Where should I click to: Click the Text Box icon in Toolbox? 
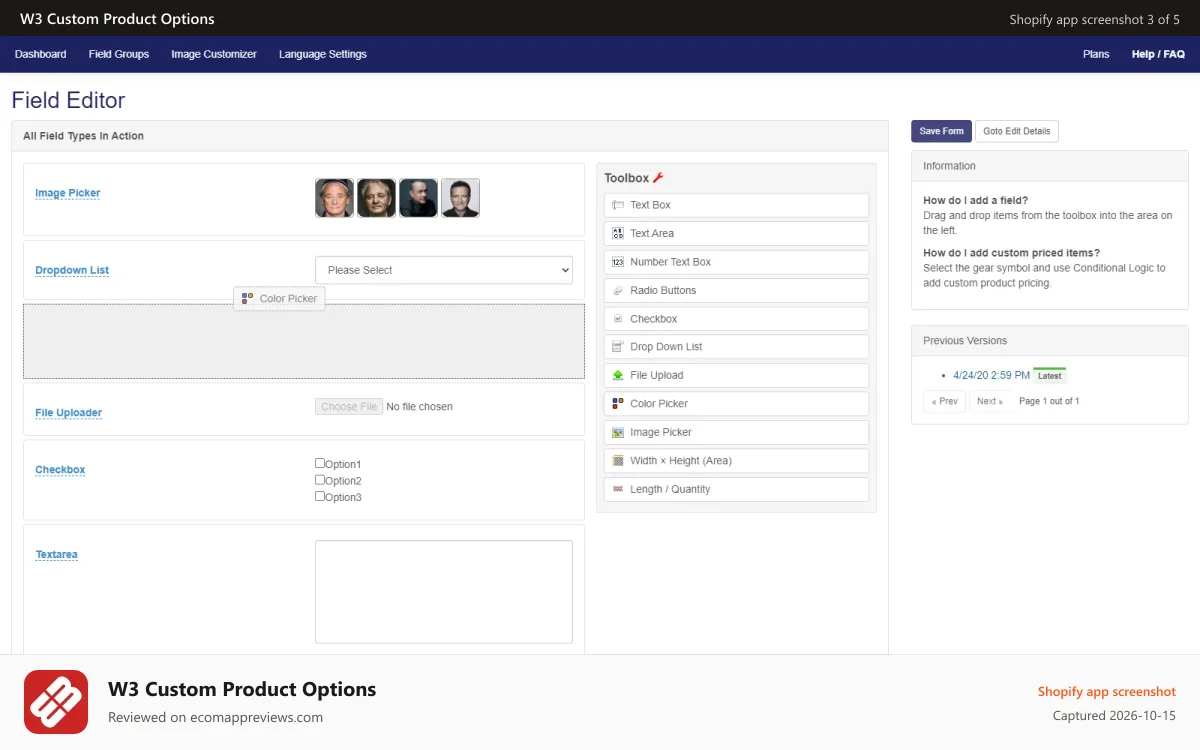[x=618, y=205]
